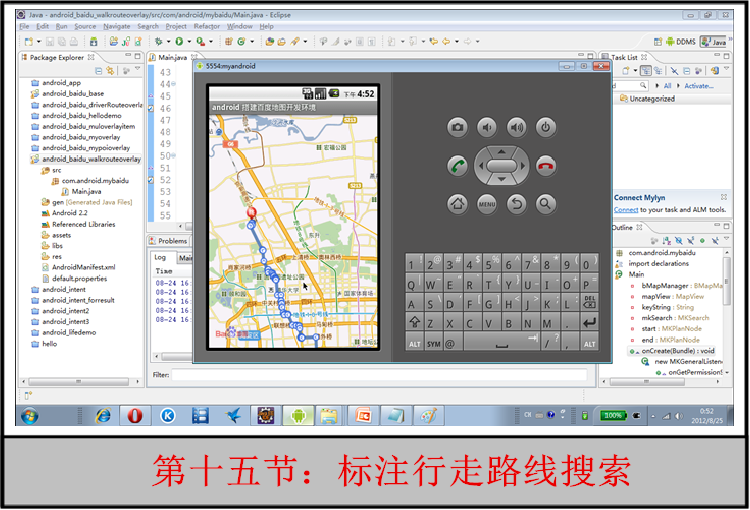750x510 pixels.
Task: Open Internet Explorer from the taskbar
Action: [103, 416]
